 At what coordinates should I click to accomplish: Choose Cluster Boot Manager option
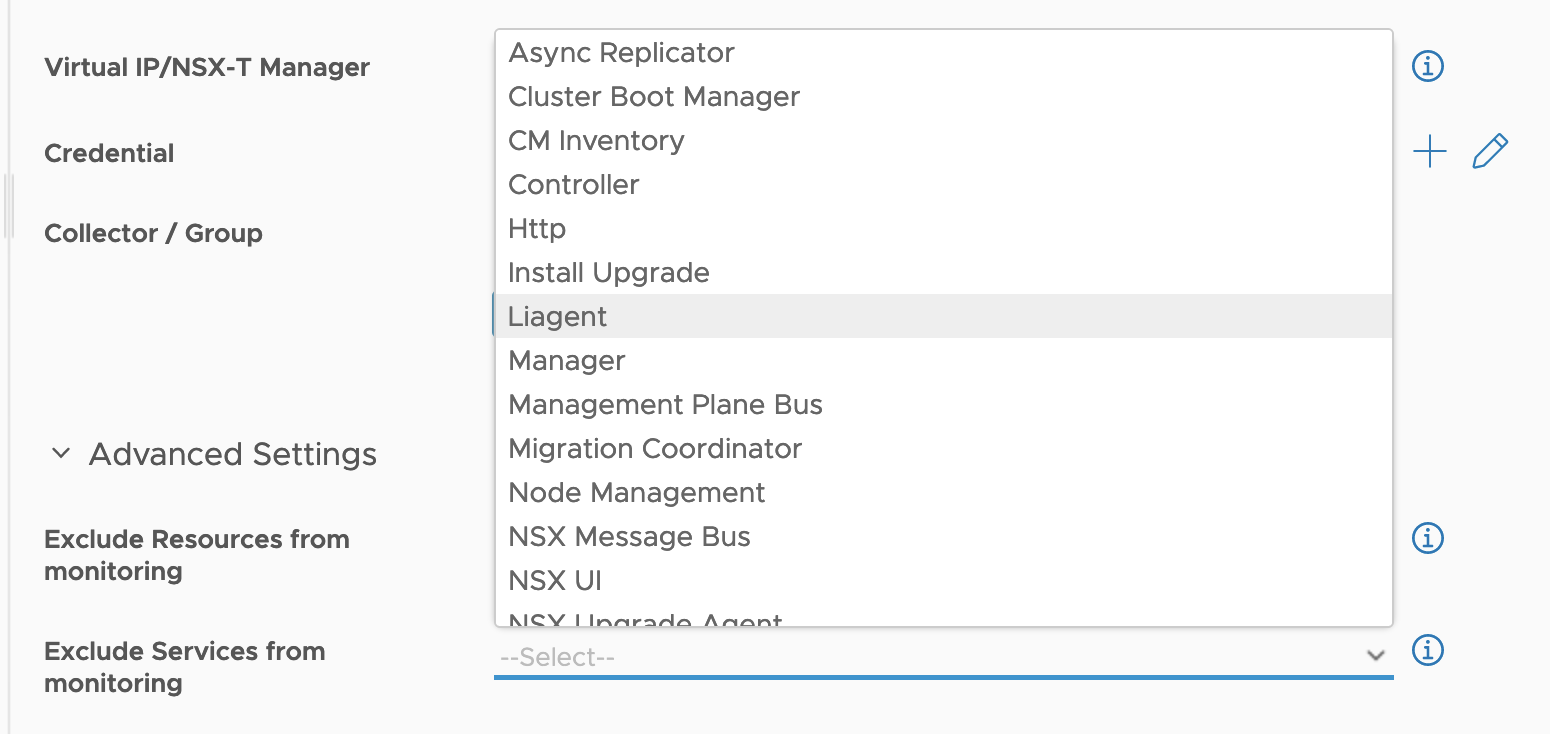coord(943,96)
